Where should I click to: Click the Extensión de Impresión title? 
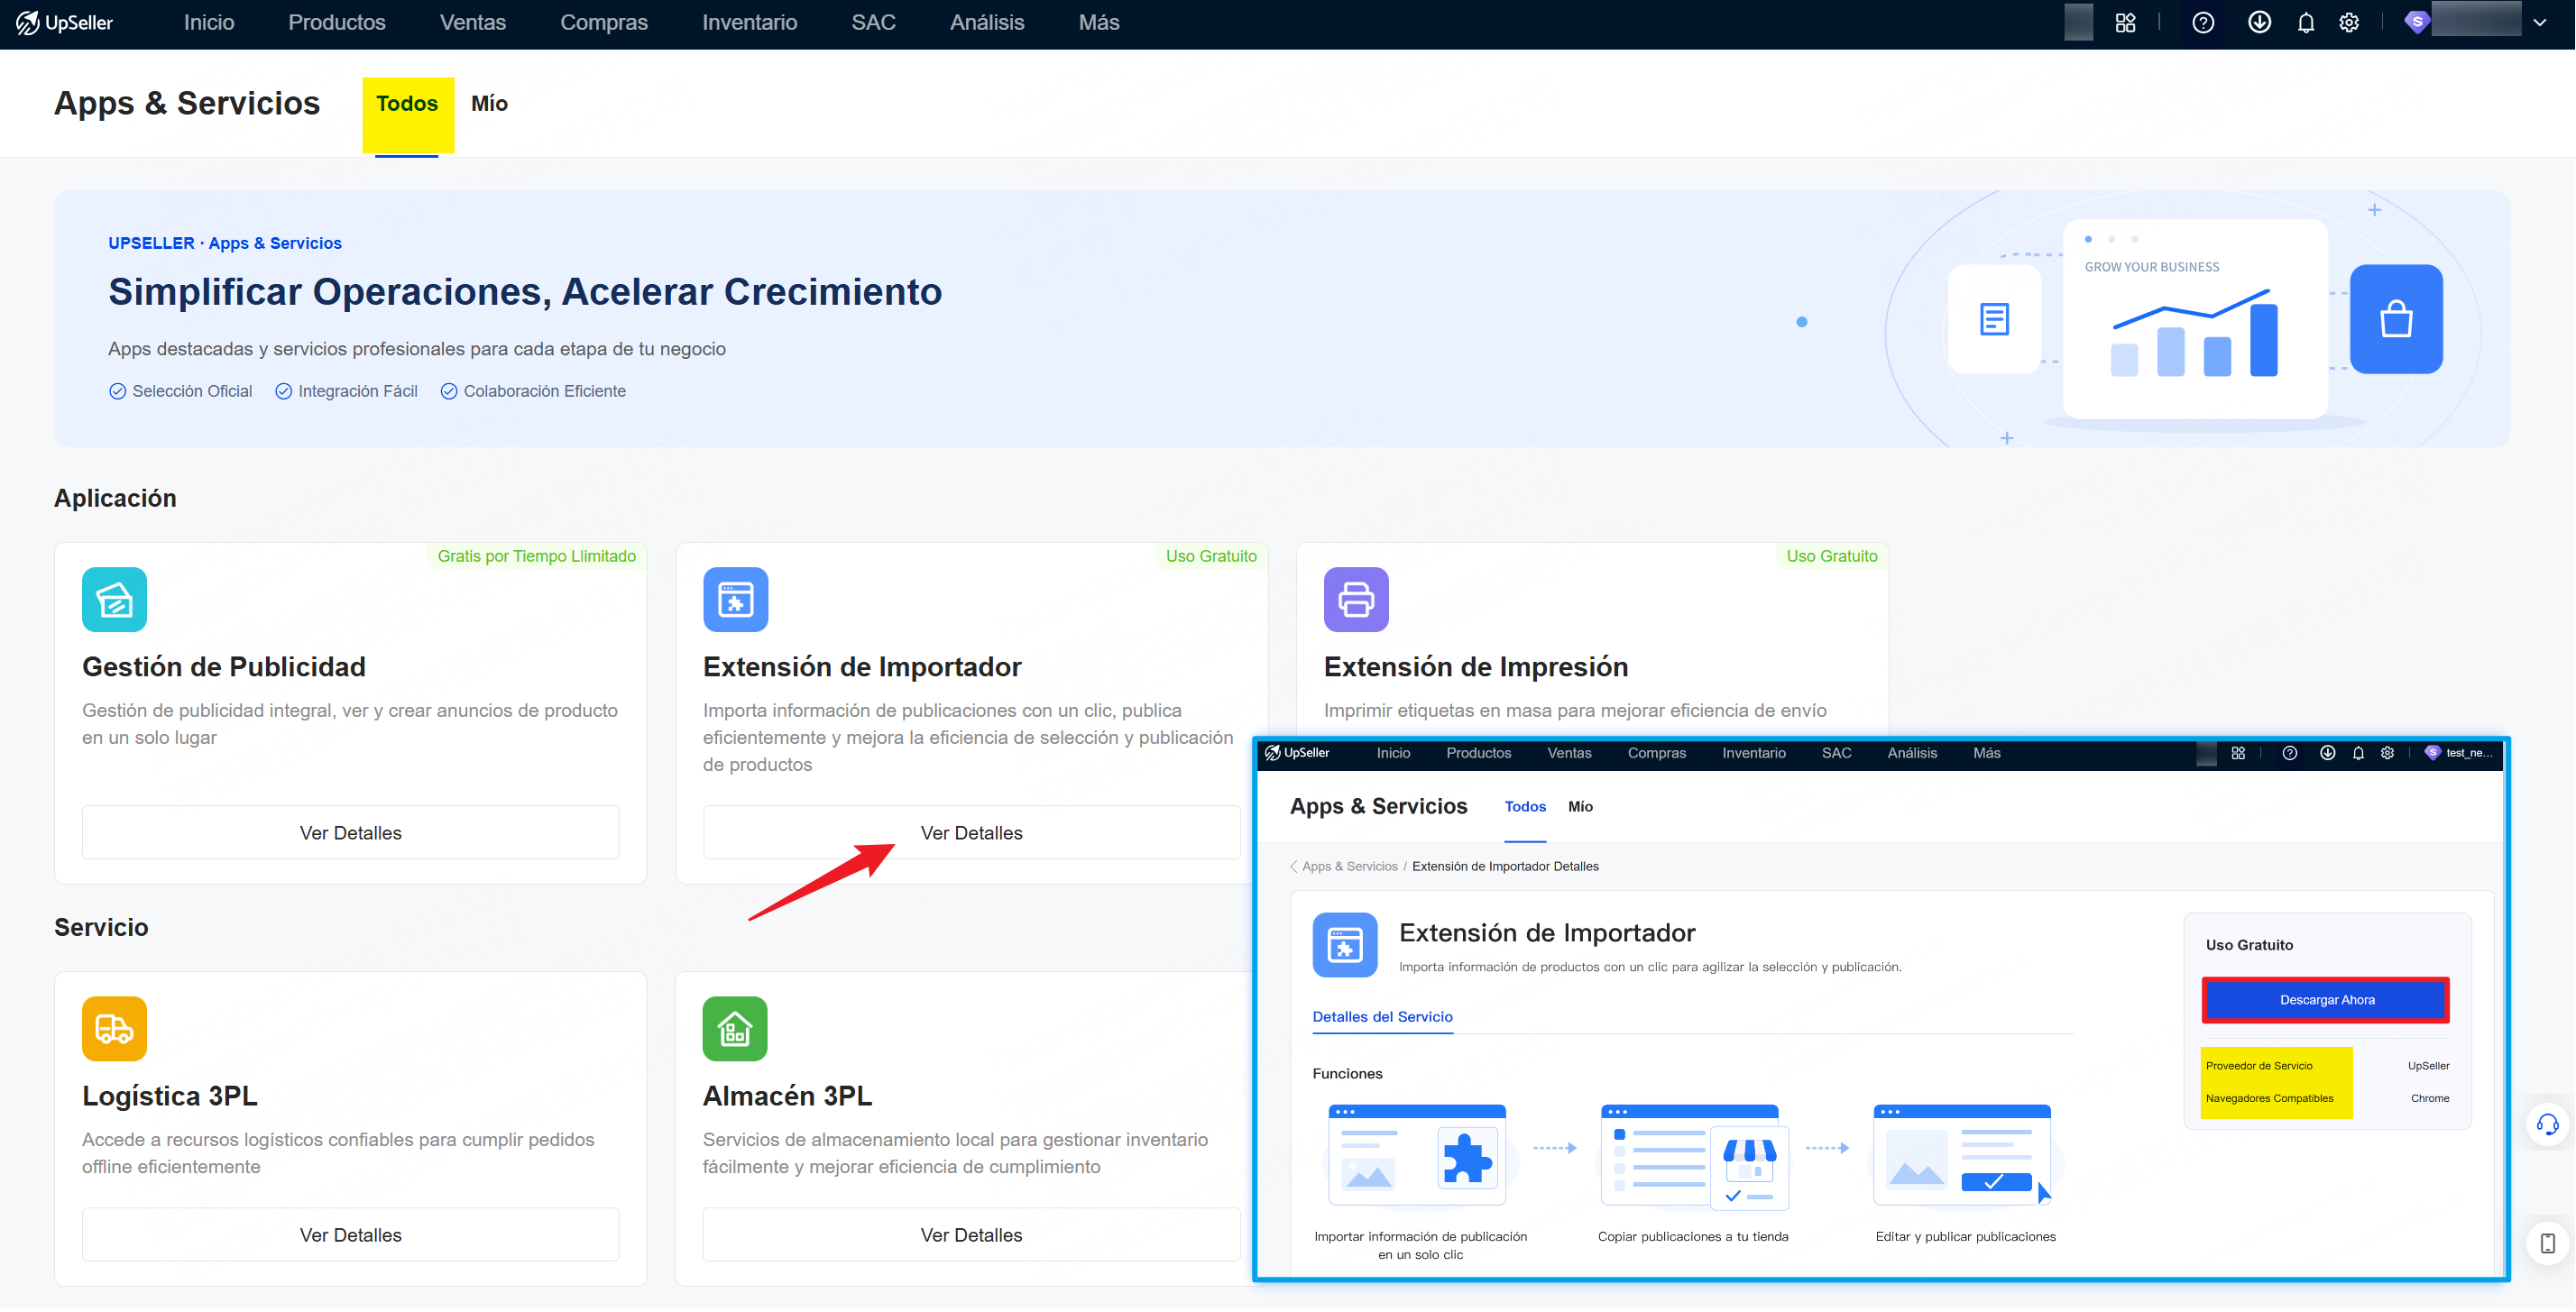1476,667
